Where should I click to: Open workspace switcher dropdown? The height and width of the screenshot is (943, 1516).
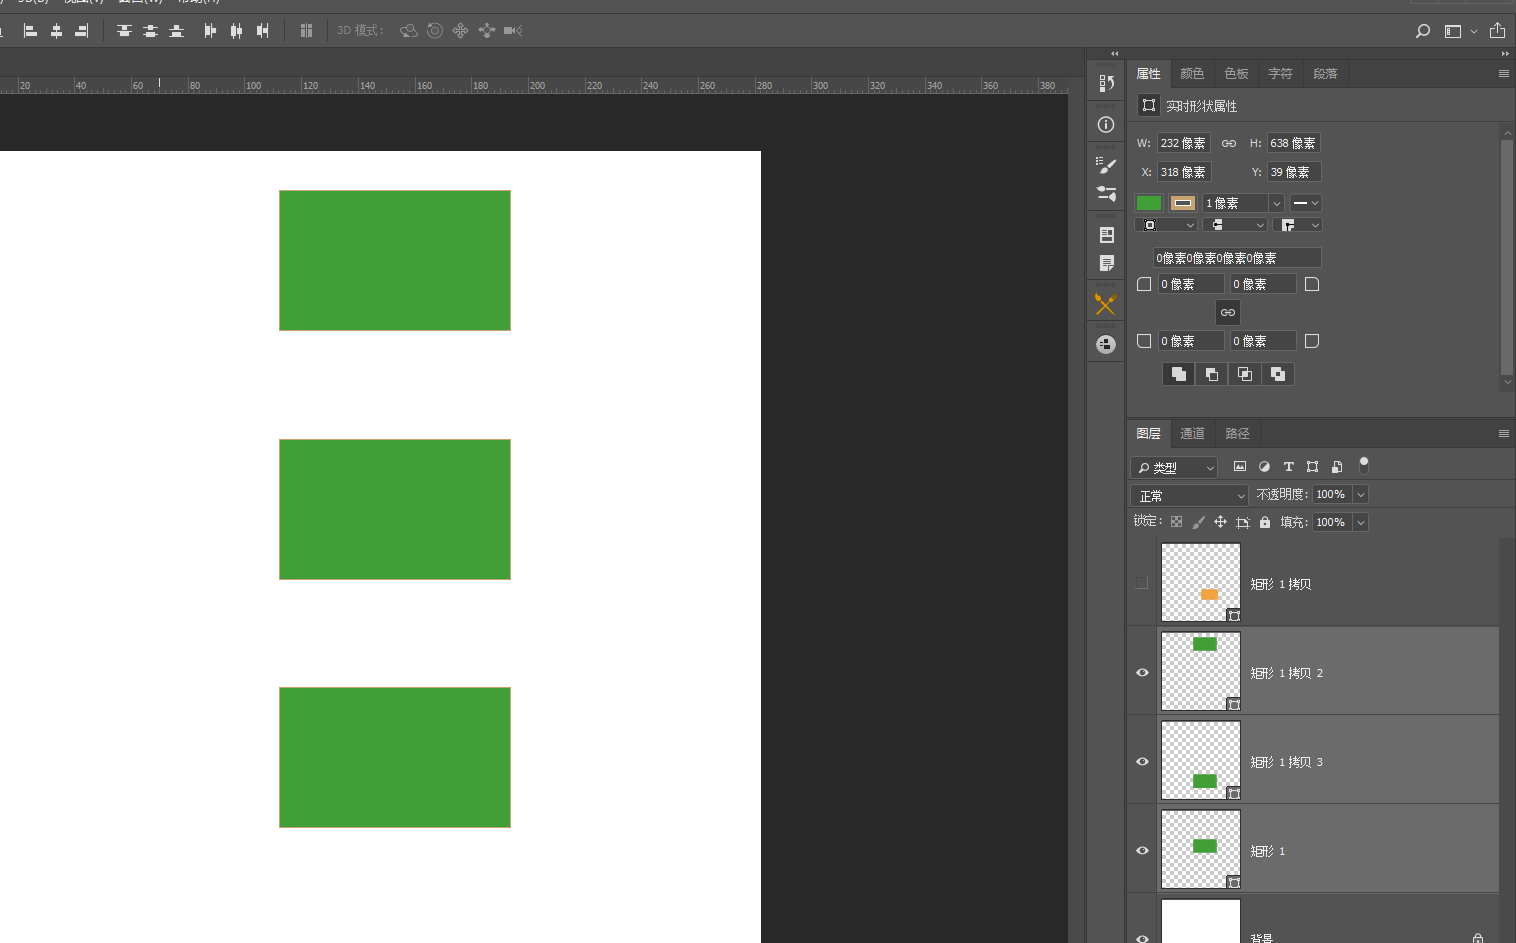tap(1460, 31)
